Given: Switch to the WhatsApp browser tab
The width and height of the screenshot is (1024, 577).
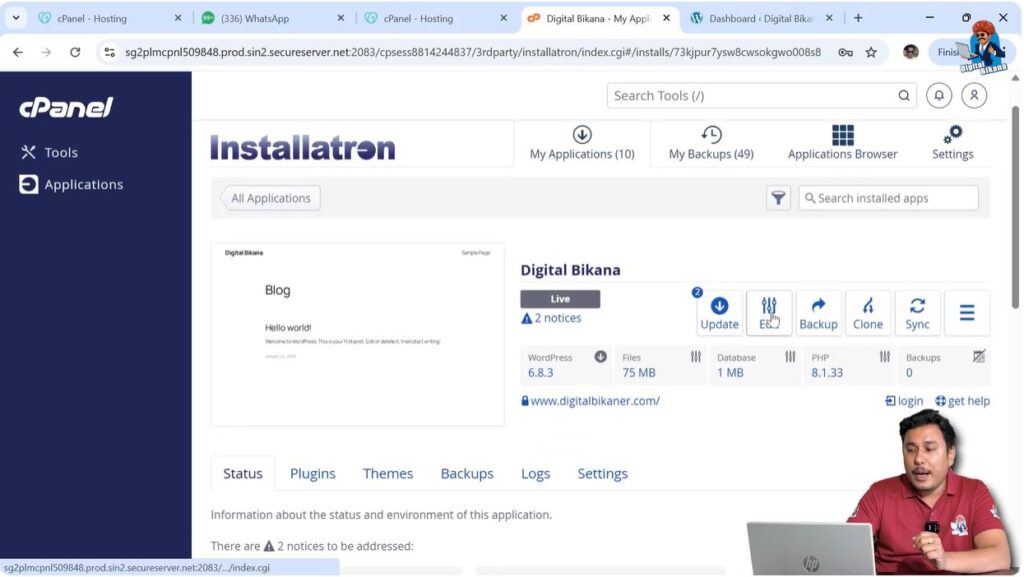Looking at the screenshot, I should coord(273,18).
